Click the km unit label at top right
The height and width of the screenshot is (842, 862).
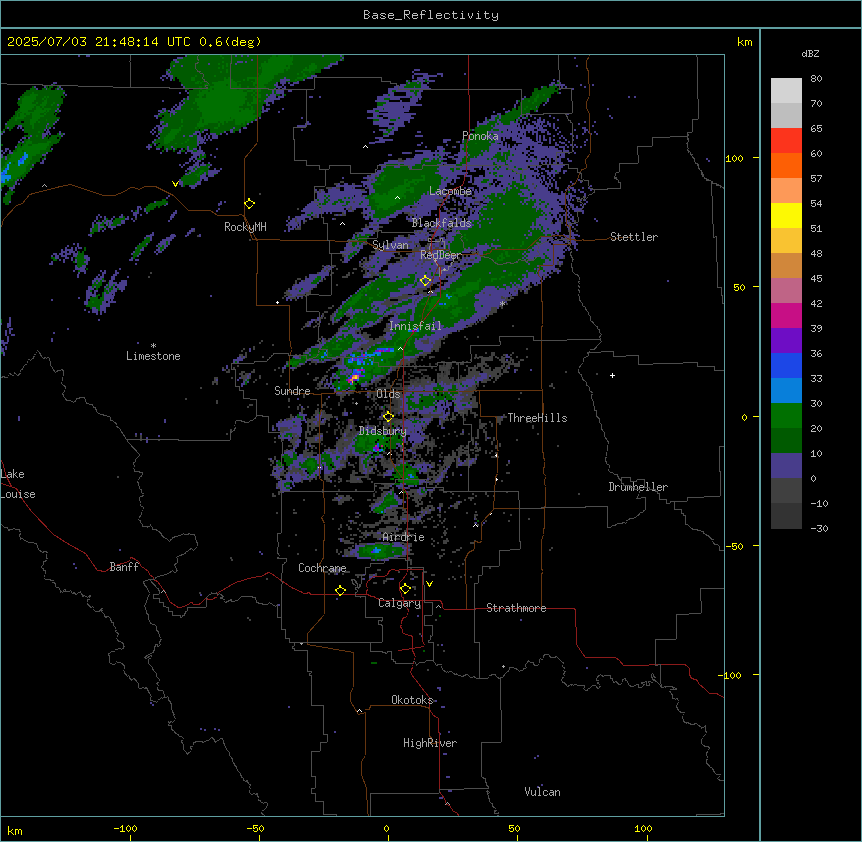pyautogui.click(x=745, y=42)
